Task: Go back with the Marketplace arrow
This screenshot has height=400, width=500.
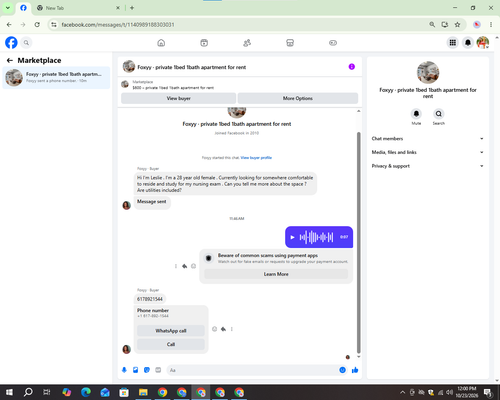Action: (x=10, y=60)
